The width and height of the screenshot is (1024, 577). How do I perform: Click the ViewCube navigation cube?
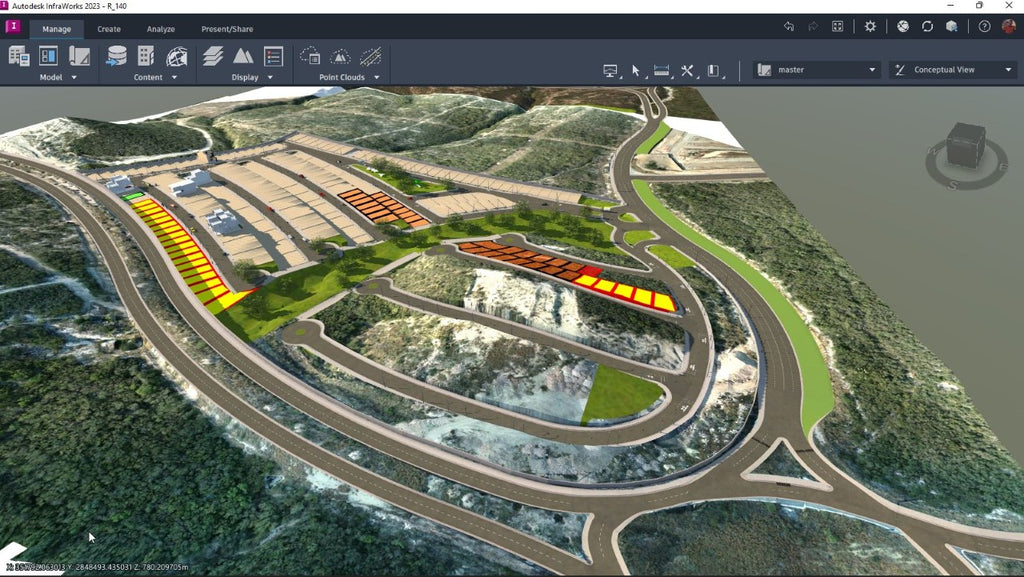click(965, 146)
